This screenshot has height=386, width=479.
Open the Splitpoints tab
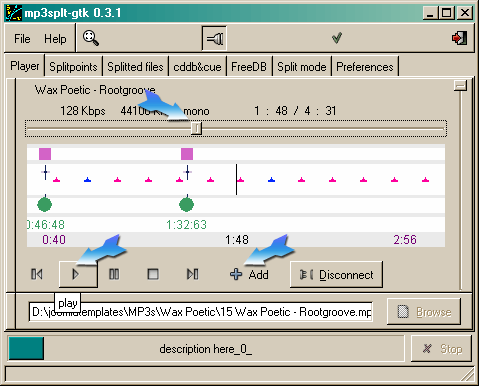click(x=73, y=67)
